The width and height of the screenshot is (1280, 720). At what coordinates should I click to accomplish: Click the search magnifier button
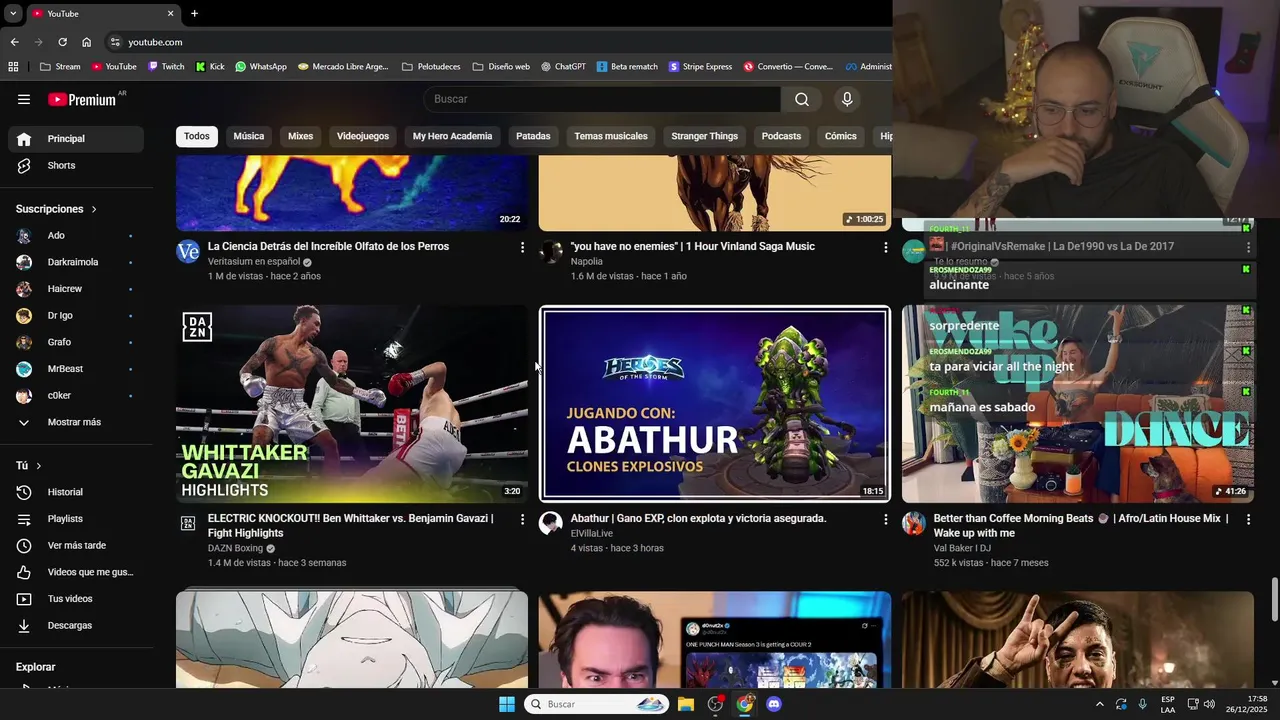pos(802,99)
